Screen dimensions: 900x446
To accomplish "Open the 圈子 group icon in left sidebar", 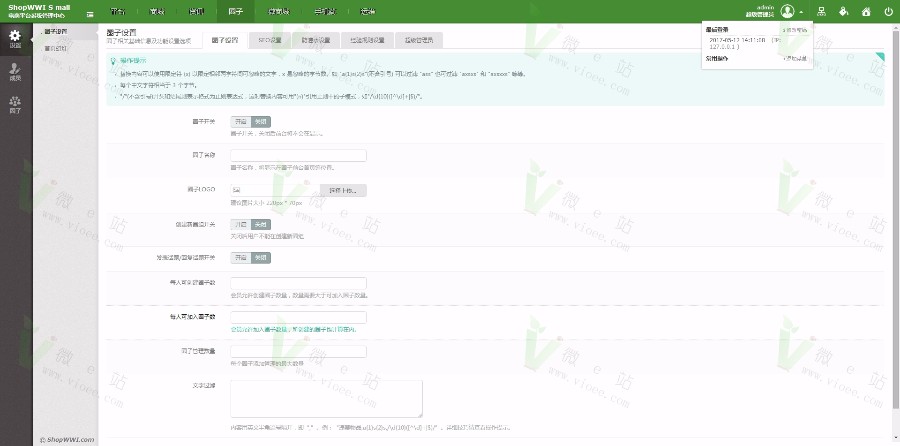I will pyautogui.click(x=15, y=104).
